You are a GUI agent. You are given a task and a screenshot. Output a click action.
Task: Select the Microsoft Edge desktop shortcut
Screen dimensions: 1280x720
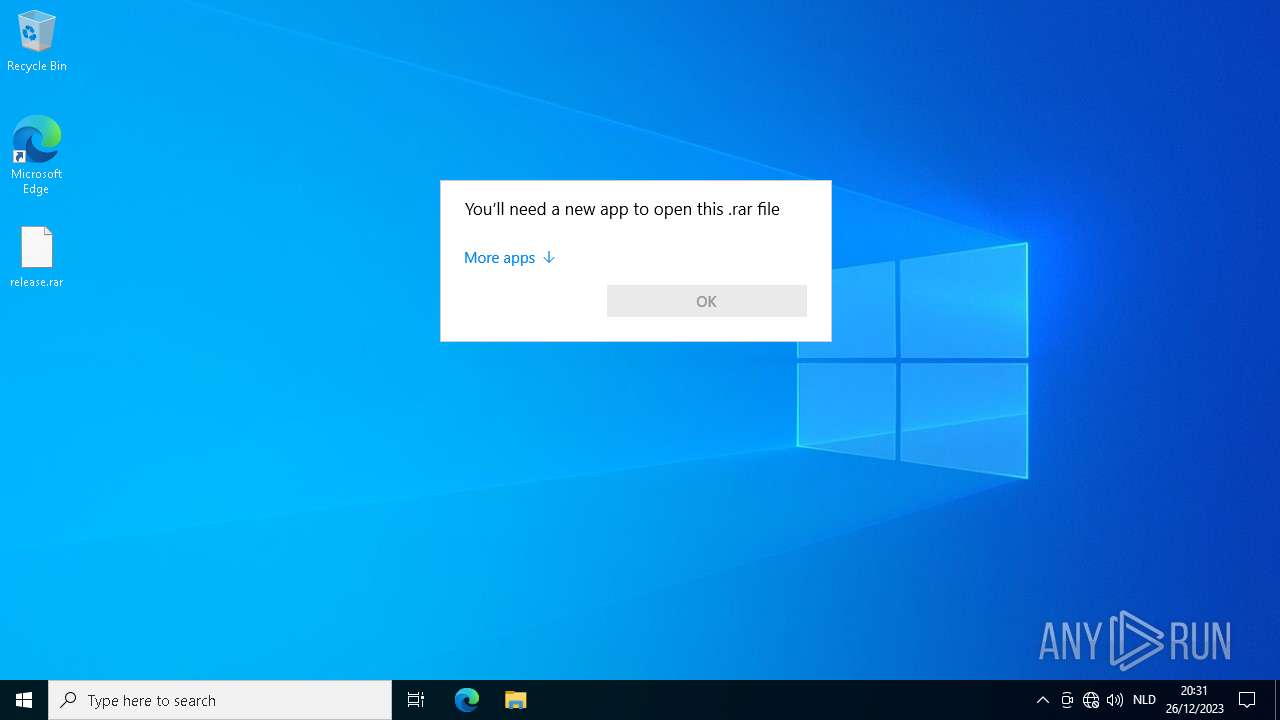[37, 155]
